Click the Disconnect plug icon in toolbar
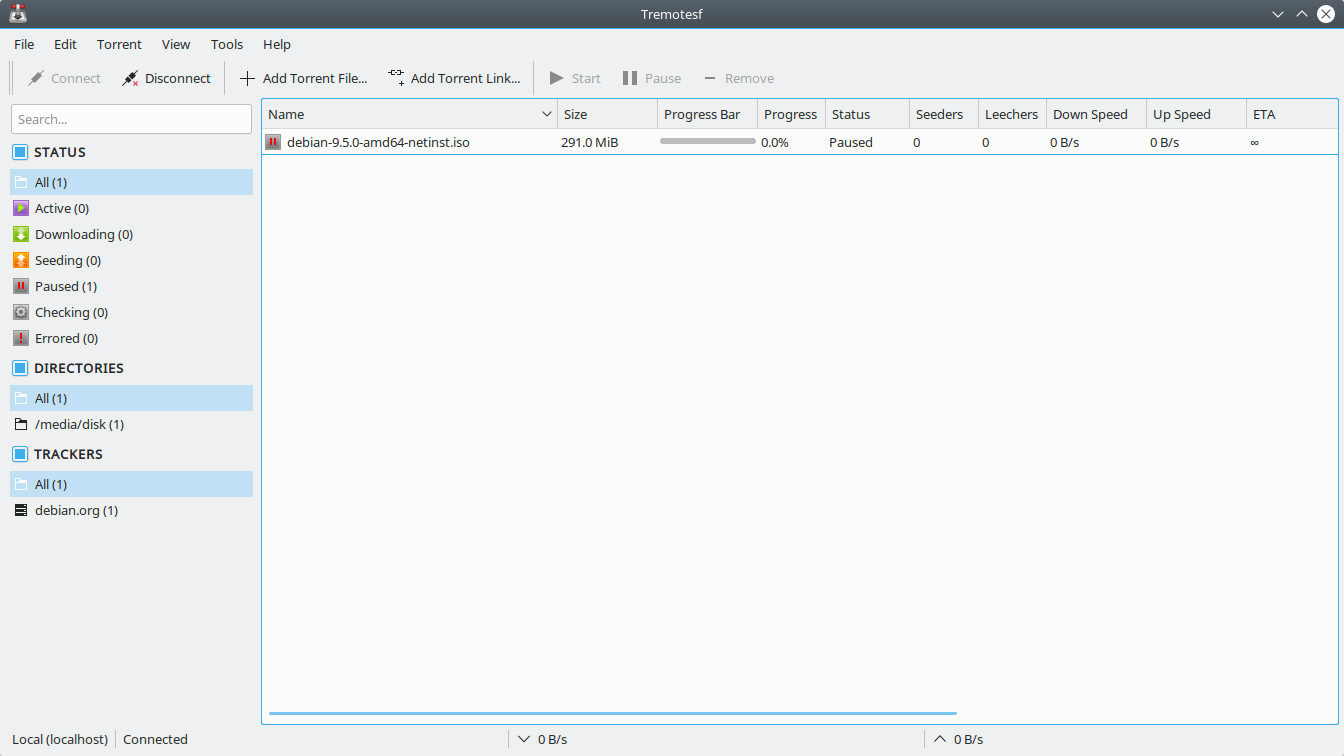The image size is (1344, 756). point(130,78)
